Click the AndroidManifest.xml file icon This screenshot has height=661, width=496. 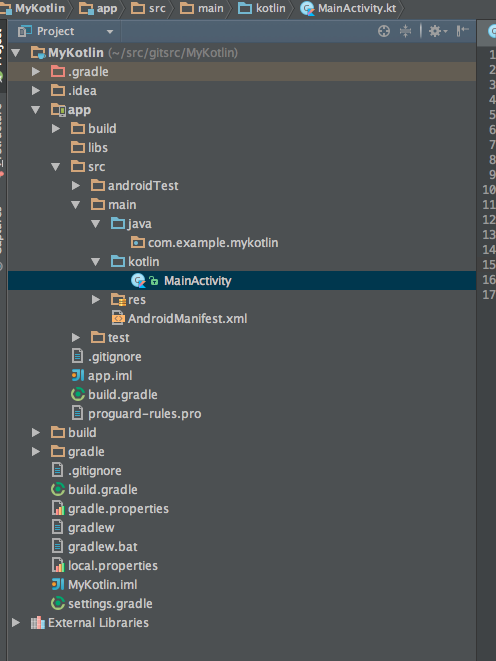click(118, 318)
